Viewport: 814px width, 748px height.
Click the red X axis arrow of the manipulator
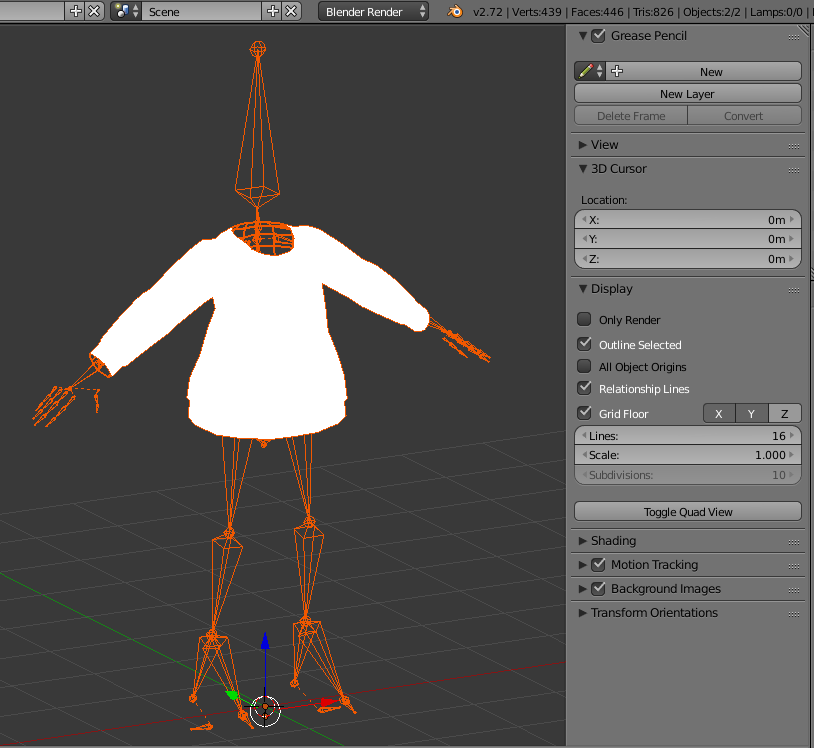pos(329,702)
